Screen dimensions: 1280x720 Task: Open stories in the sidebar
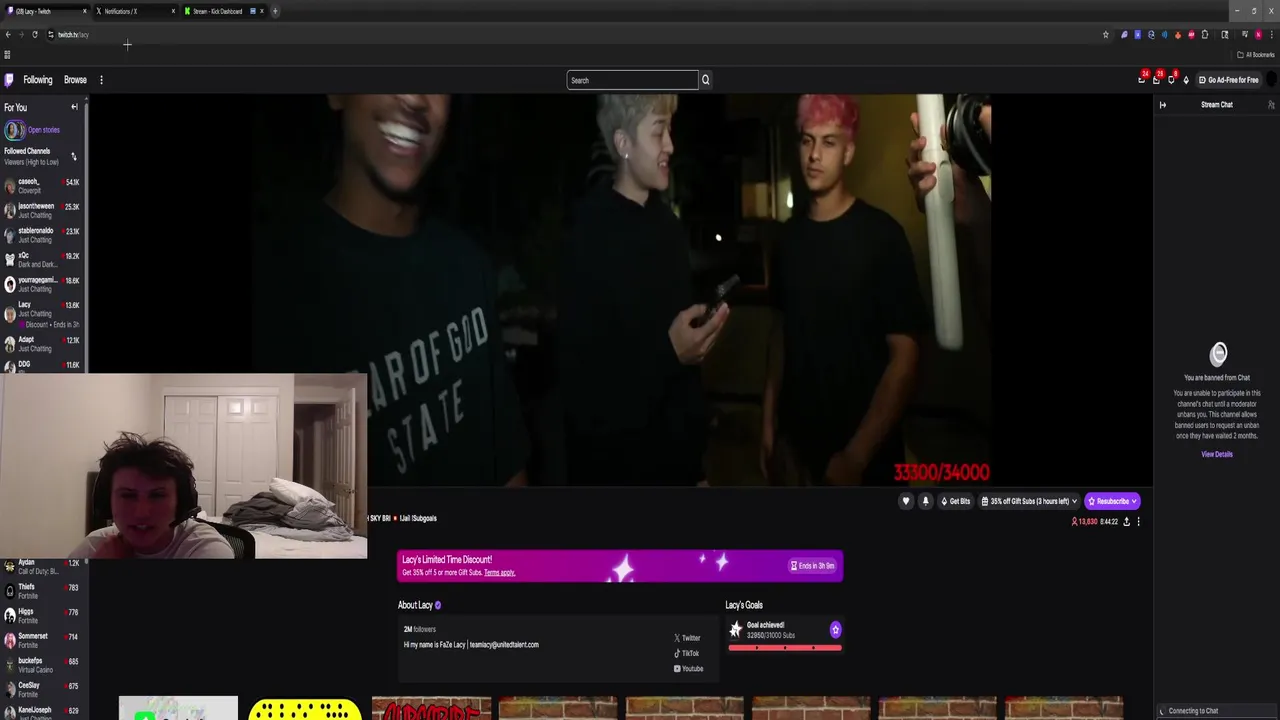(31, 130)
